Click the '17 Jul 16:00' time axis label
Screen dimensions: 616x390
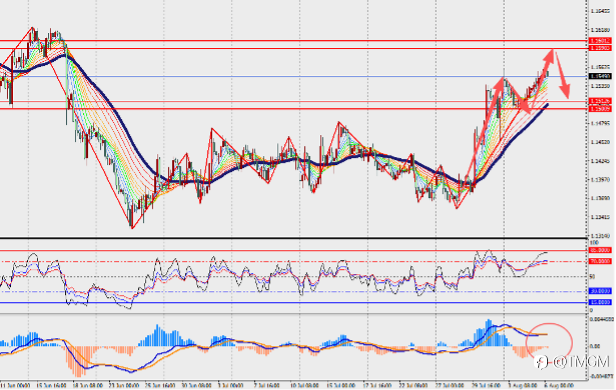click(x=377, y=385)
